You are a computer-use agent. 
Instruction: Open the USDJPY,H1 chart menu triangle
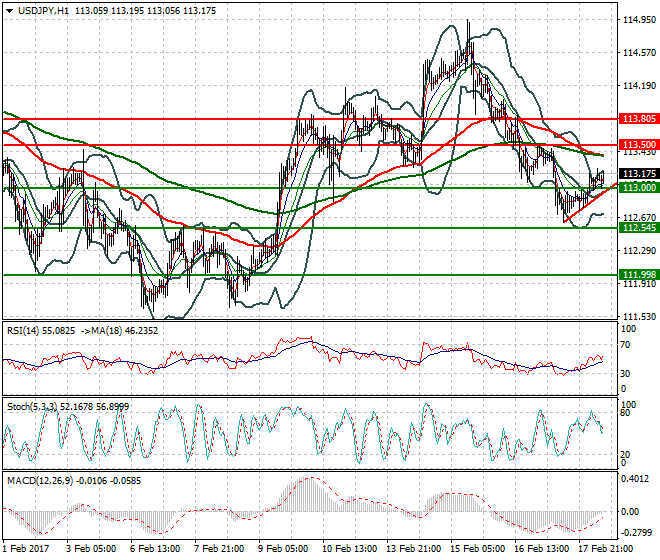(x=10, y=11)
